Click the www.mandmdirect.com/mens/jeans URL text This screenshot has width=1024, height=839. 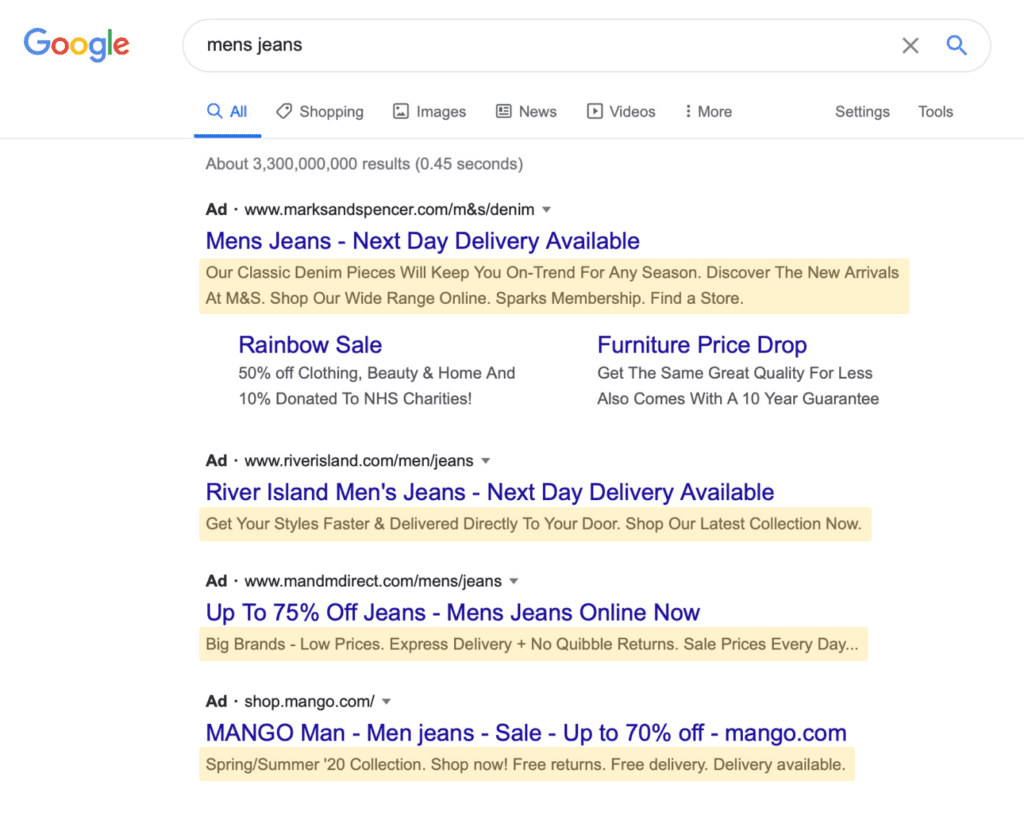(x=373, y=581)
